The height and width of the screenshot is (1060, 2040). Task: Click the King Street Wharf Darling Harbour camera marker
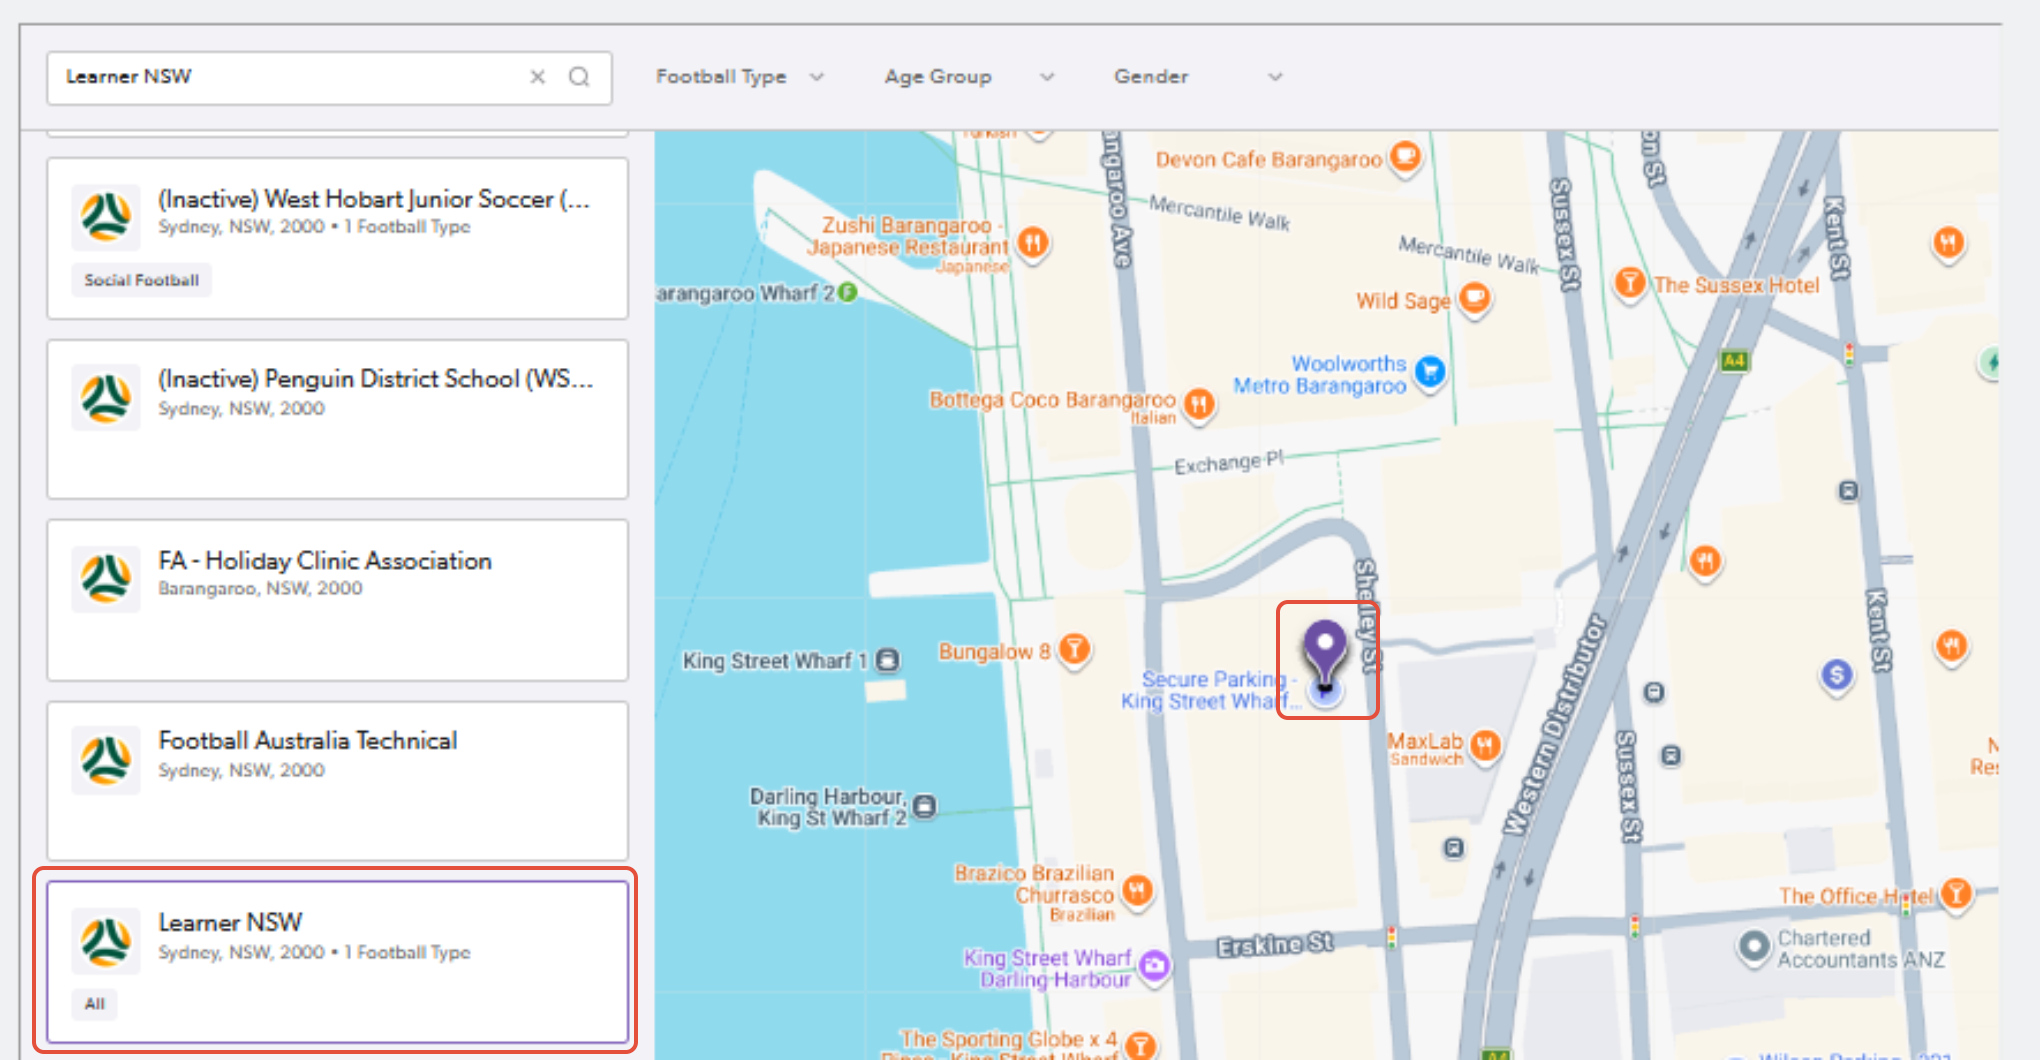(1154, 965)
